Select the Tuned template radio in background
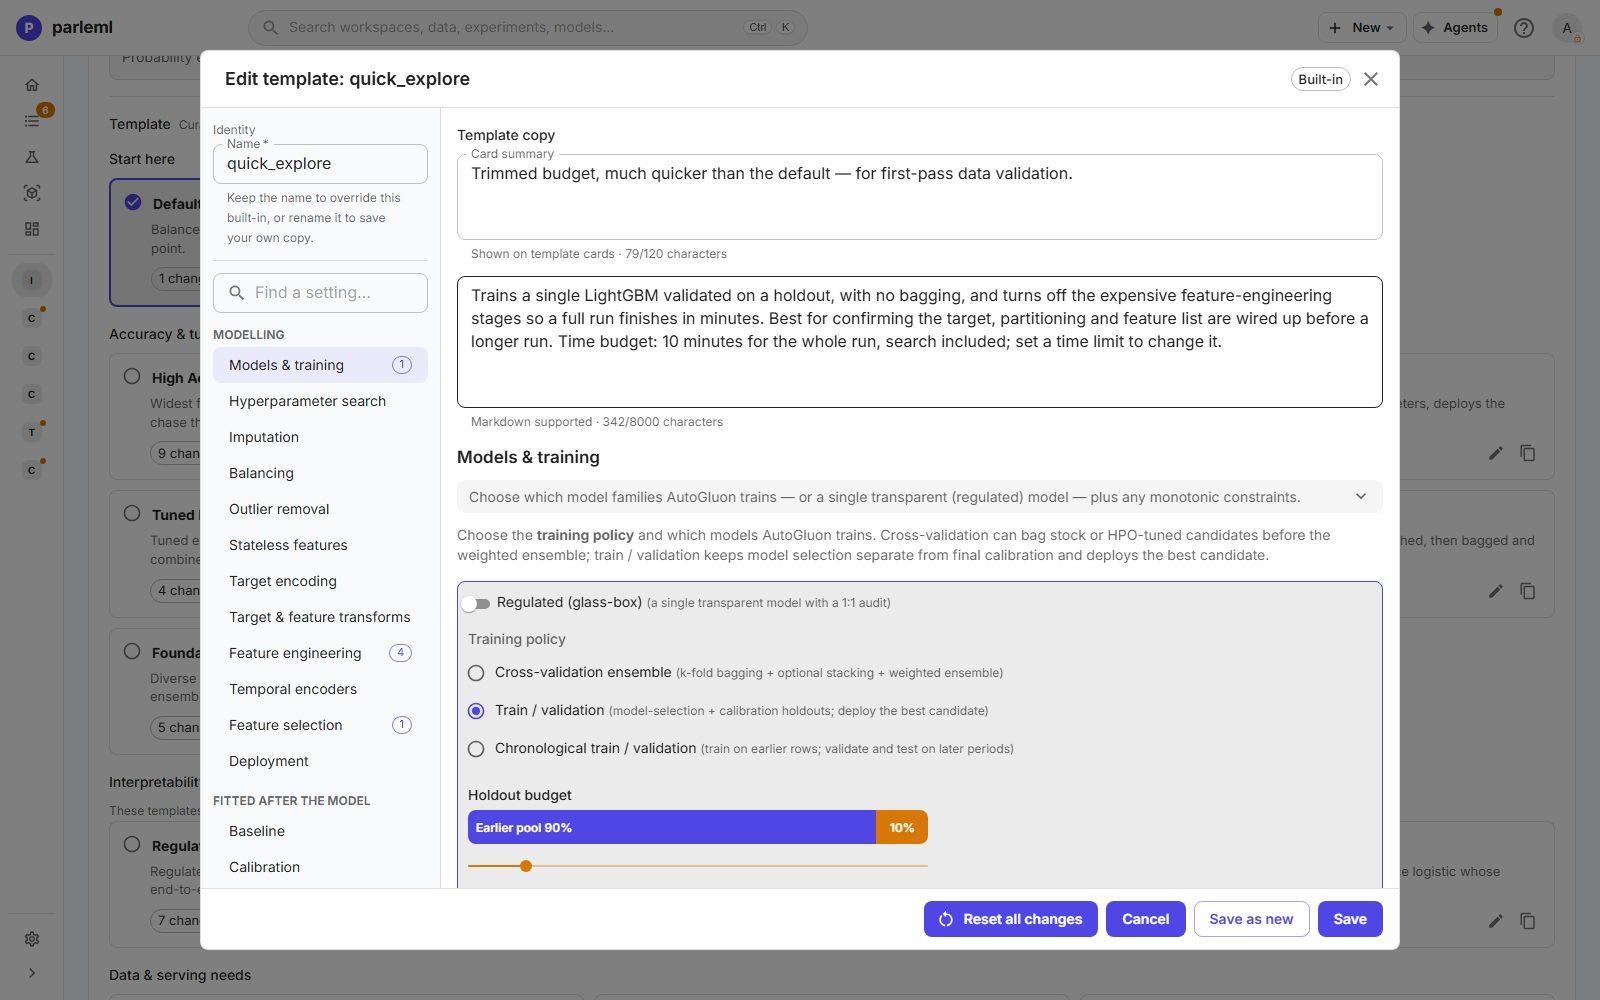The image size is (1600, 1000). pos(132,513)
